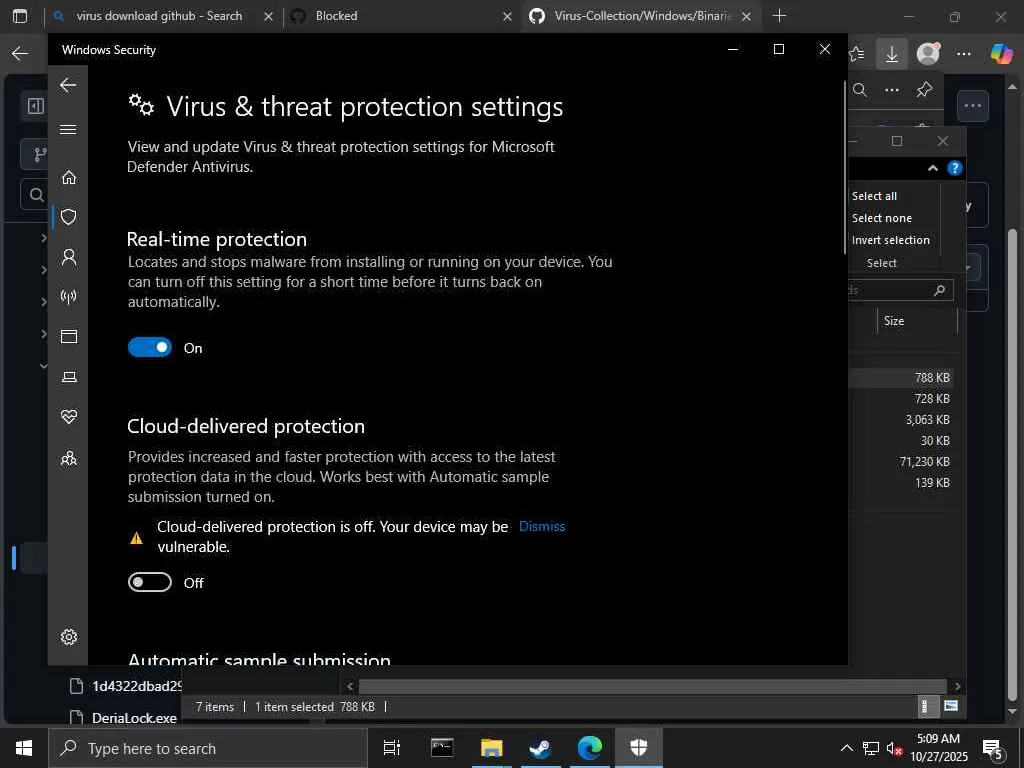1024x768 pixels.
Task: Turn off Real-time protection toggle
Action: pos(150,347)
